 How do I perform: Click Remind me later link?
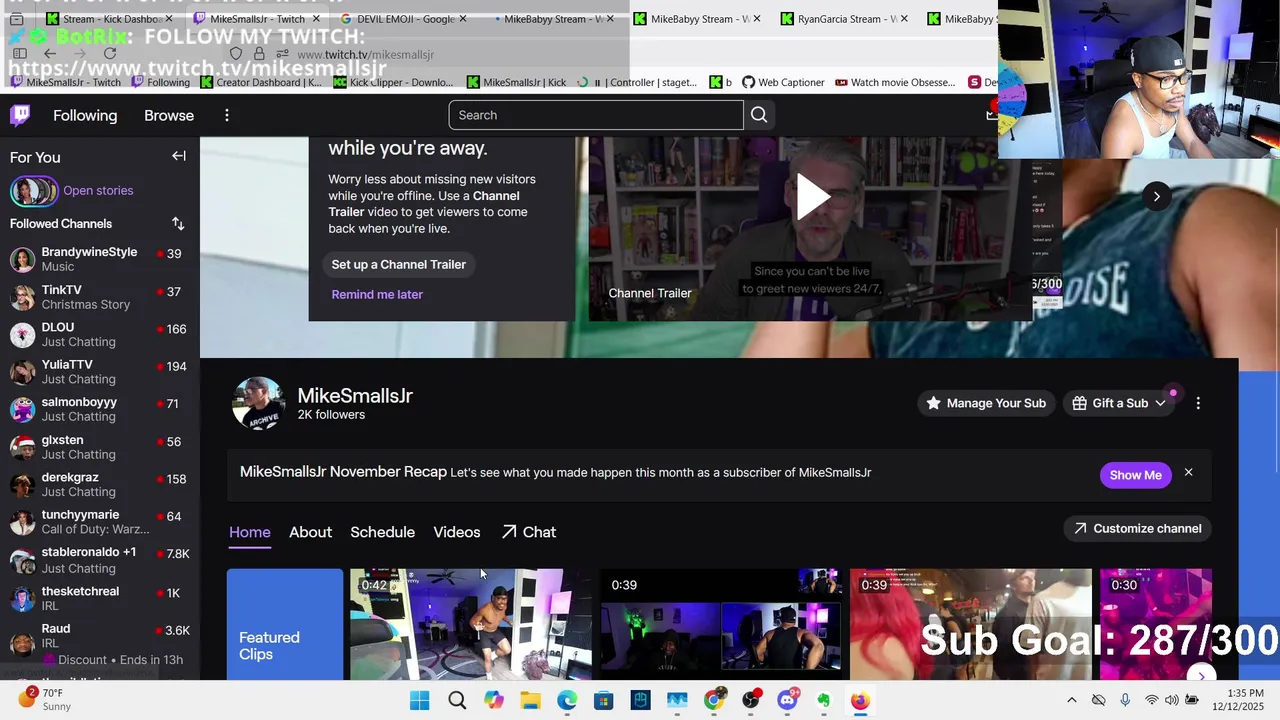point(377,294)
